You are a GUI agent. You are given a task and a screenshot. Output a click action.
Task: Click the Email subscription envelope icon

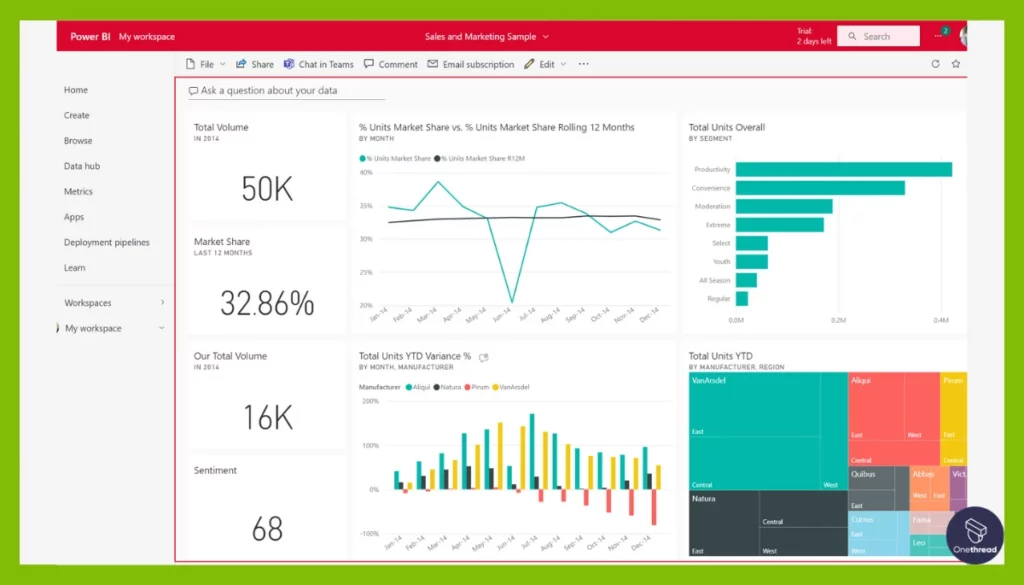click(x=432, y=64)
